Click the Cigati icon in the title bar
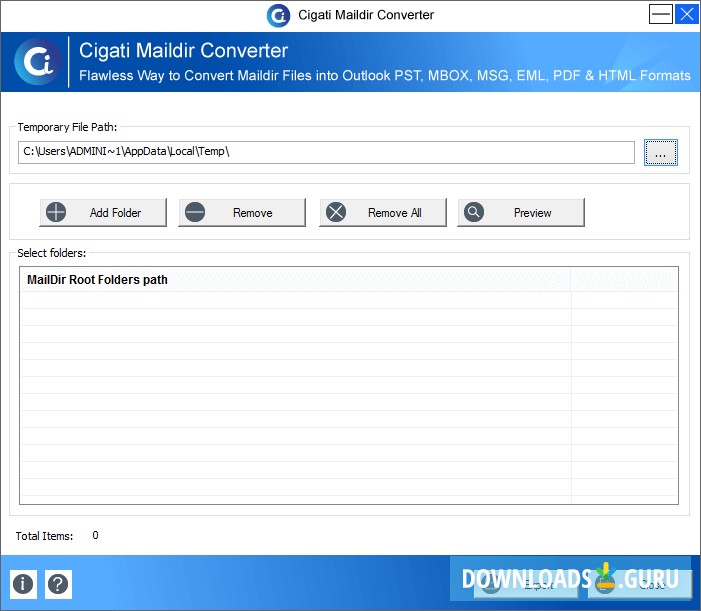Screen dimensions: 701x611 click(278, 15)
